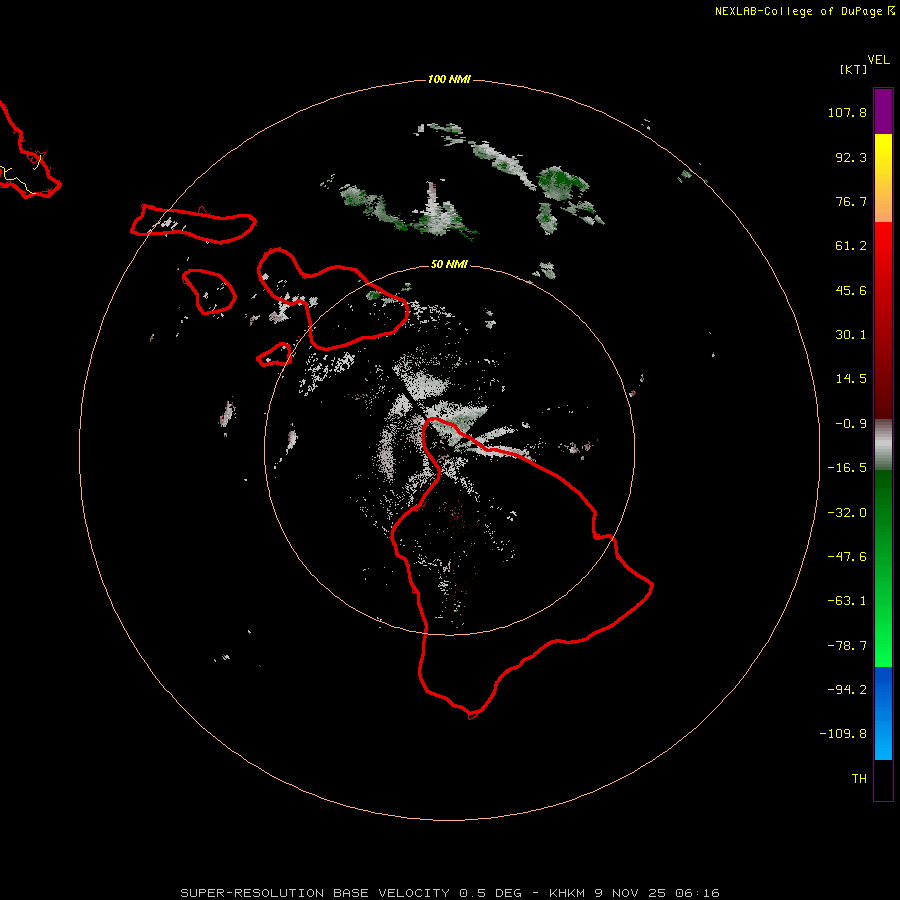Click the 107.8 scale value
This screenshot has height=900, width=900.
pos(847,112)
